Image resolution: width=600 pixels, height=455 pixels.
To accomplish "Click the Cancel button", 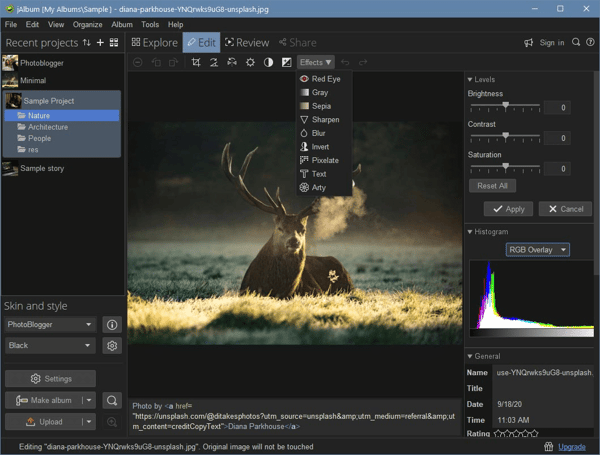I will coord(566,209).
